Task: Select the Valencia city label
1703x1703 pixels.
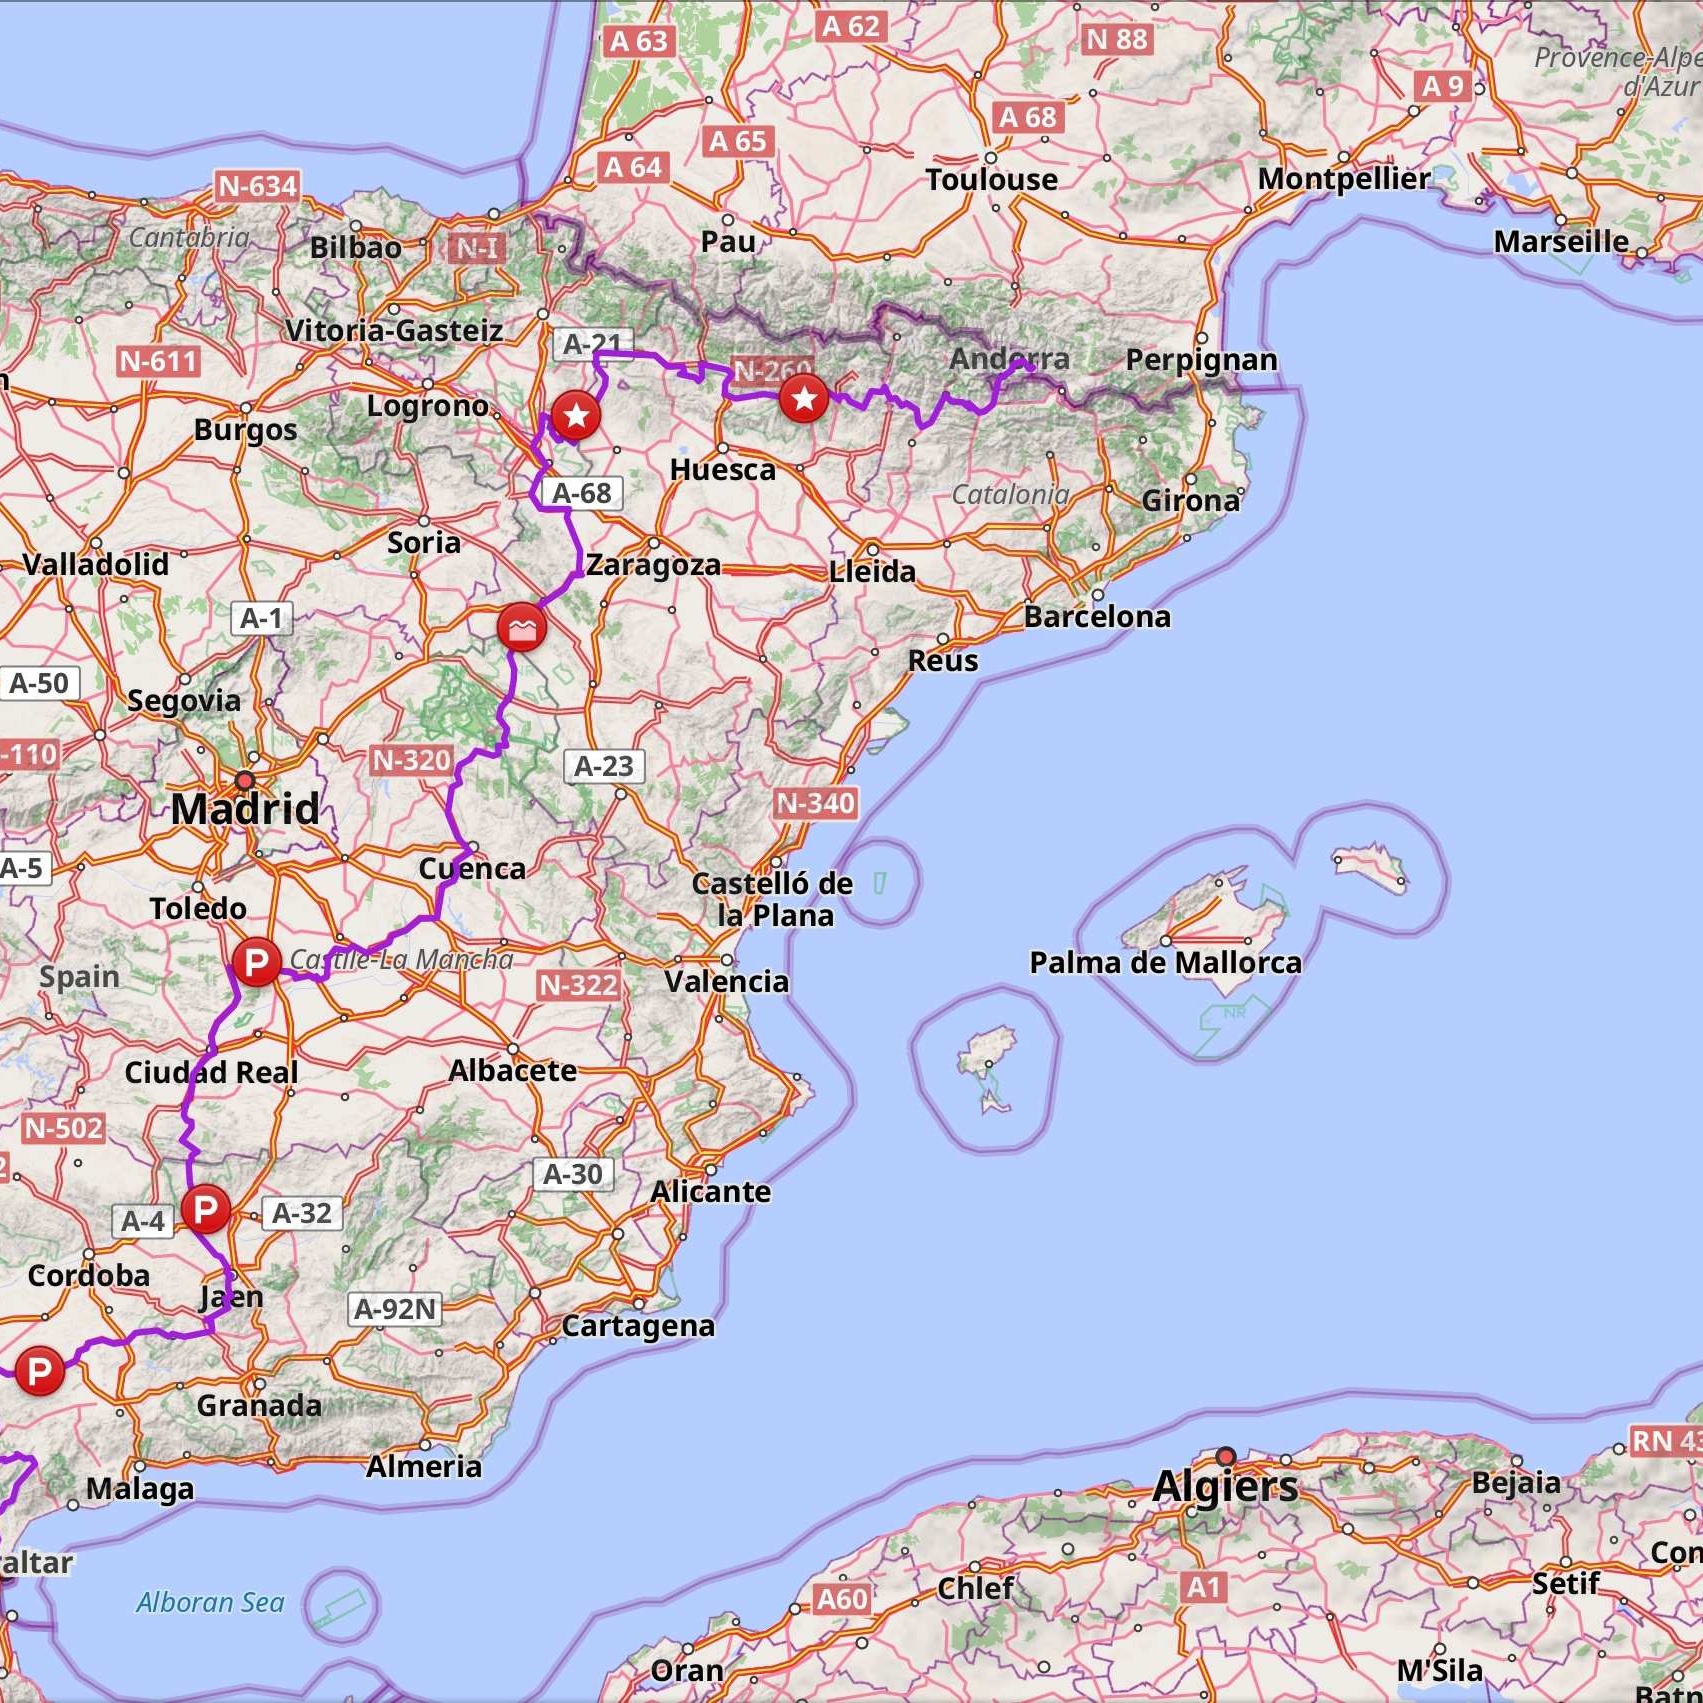Action: point(727,981)
